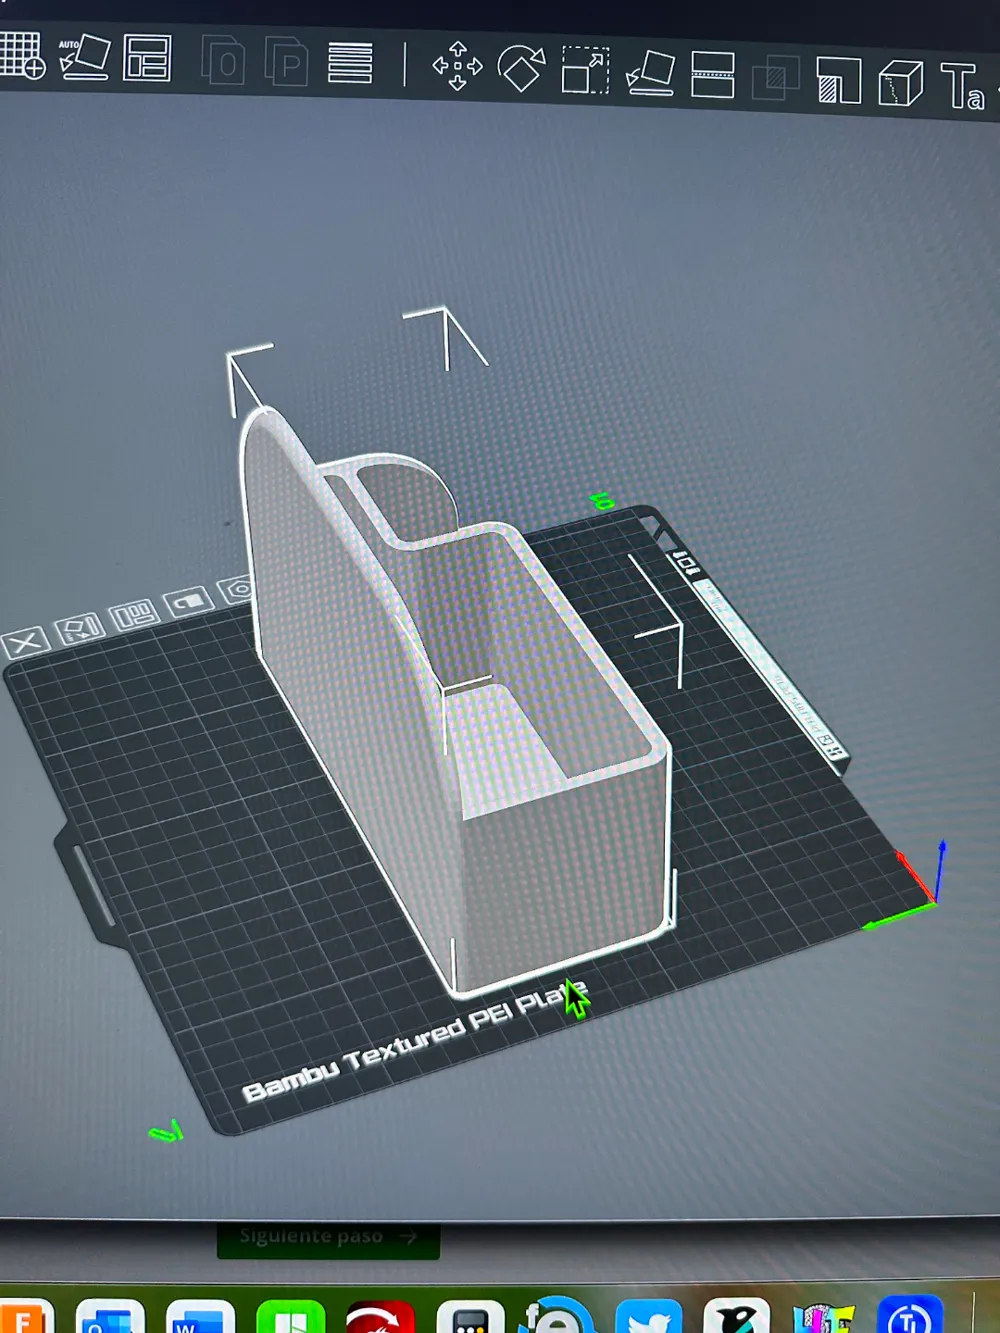Toggle the plate lock icon
The height and width of the screenshot is (1333, 1000).
[188, 603]
